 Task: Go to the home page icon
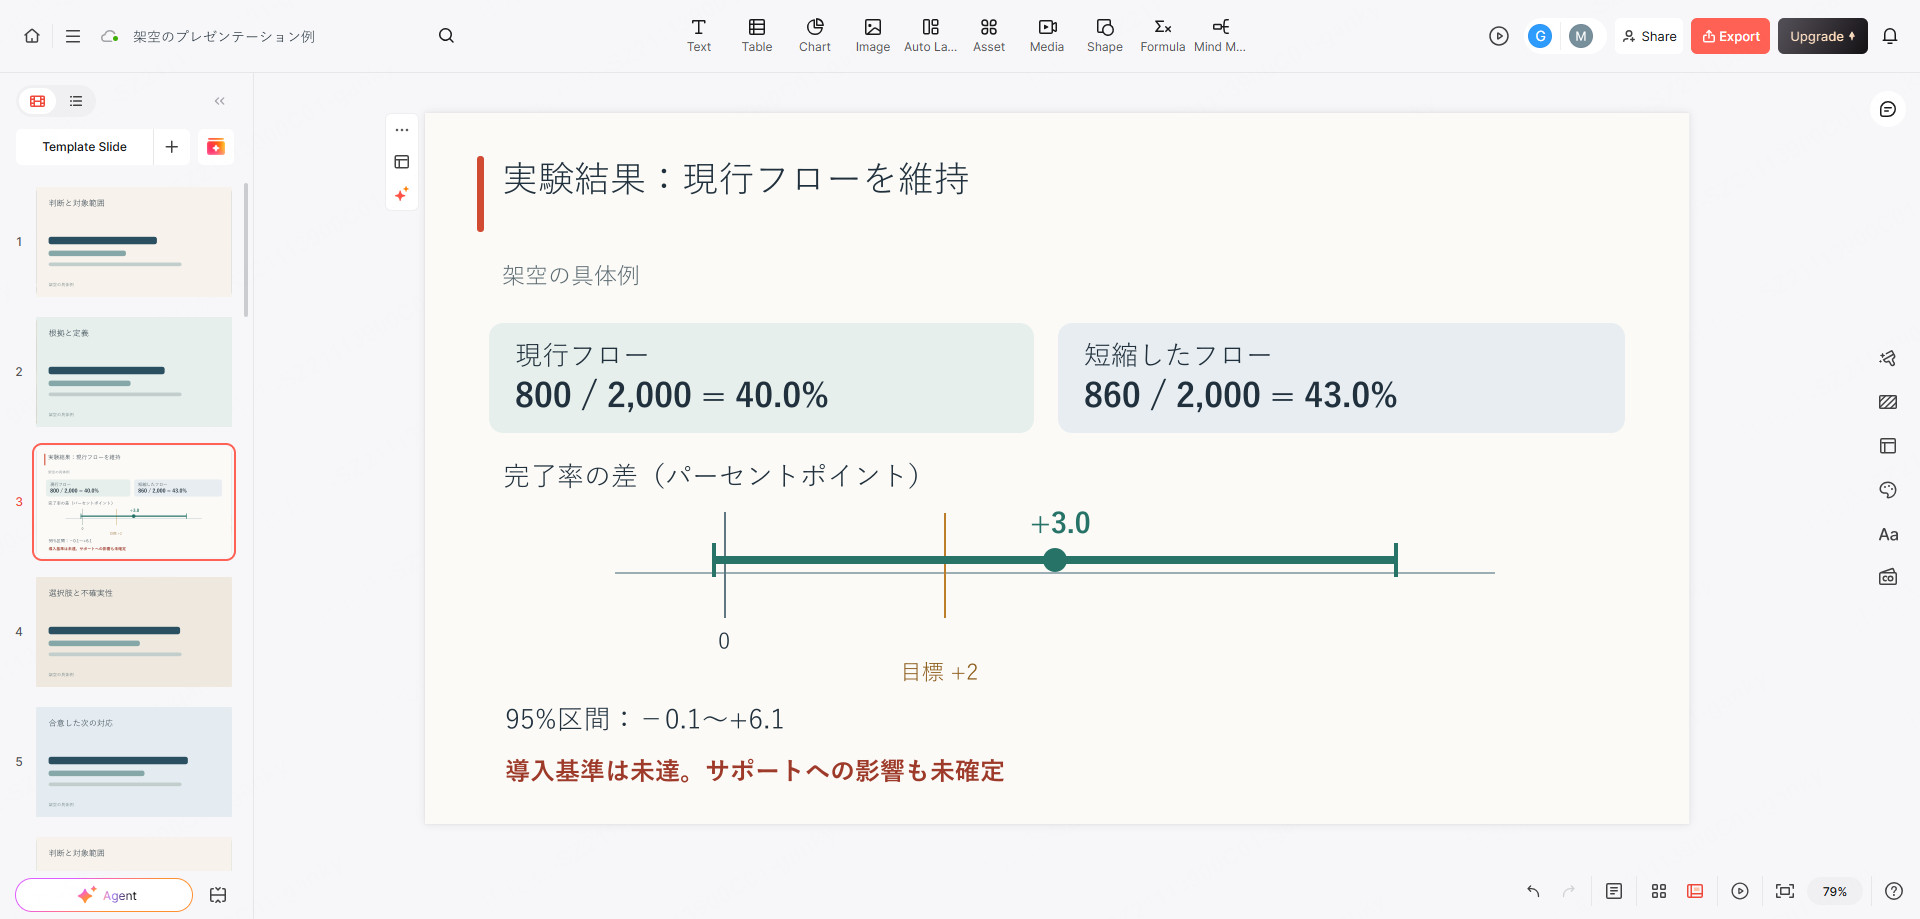[32, 36]
